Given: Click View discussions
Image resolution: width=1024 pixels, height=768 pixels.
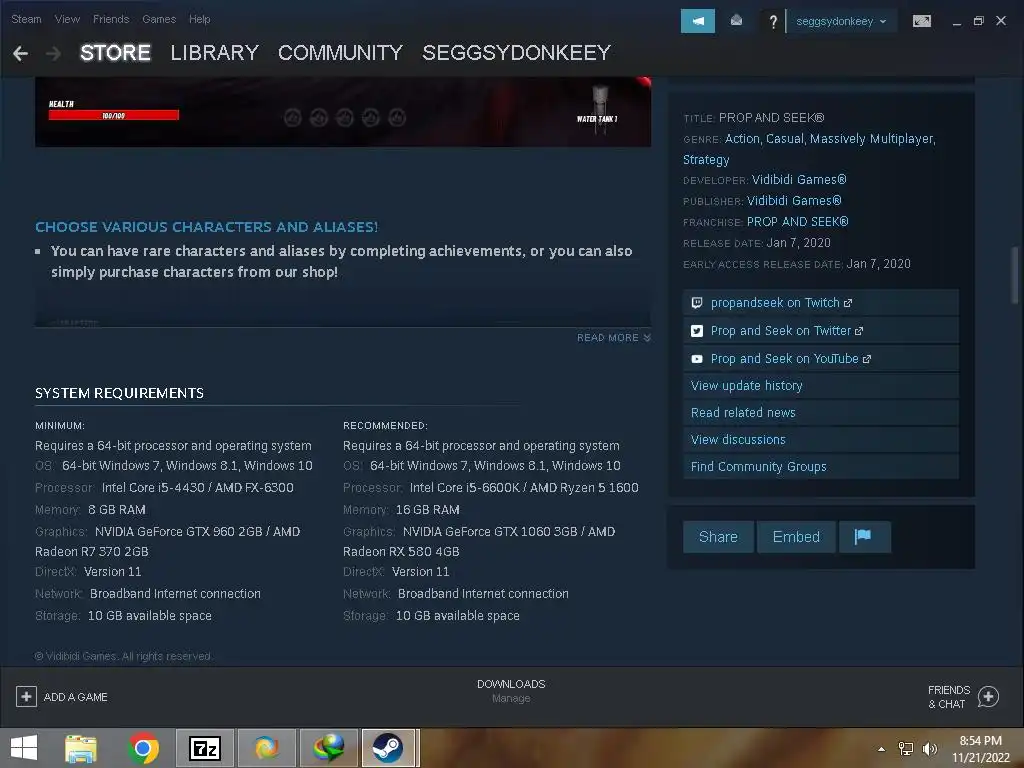Looking at the screenshot, I should click(820, 440).
